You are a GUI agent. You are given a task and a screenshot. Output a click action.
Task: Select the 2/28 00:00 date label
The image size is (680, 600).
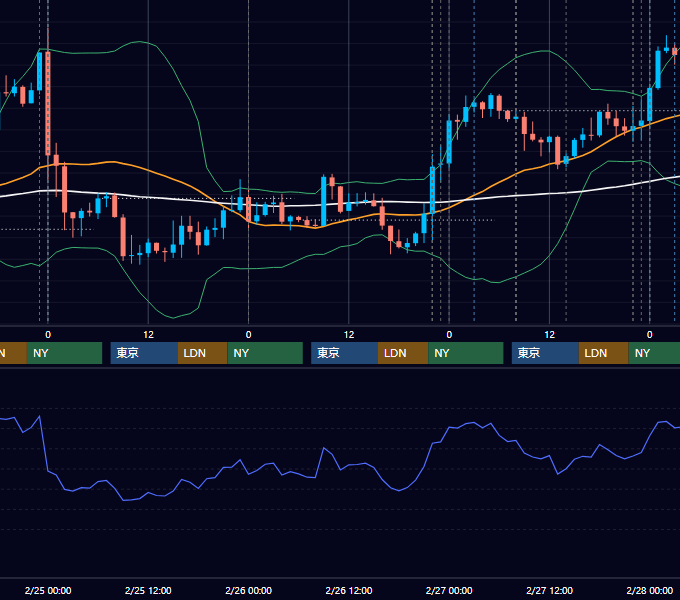pos(650,590)
